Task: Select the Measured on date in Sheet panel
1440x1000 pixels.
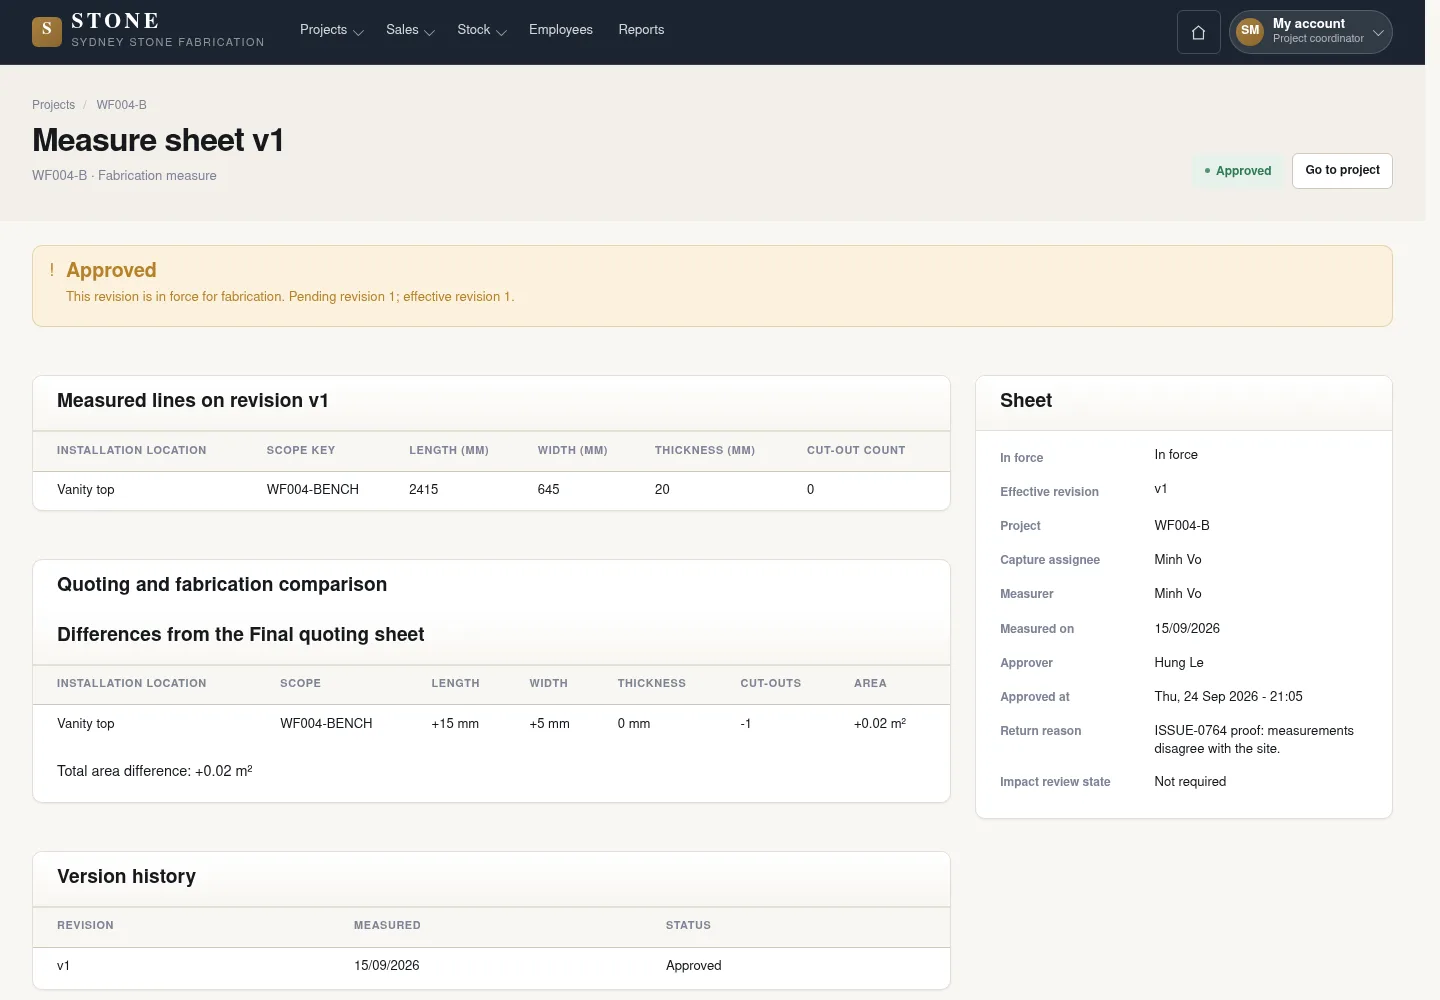Action: click(1187, 629)
